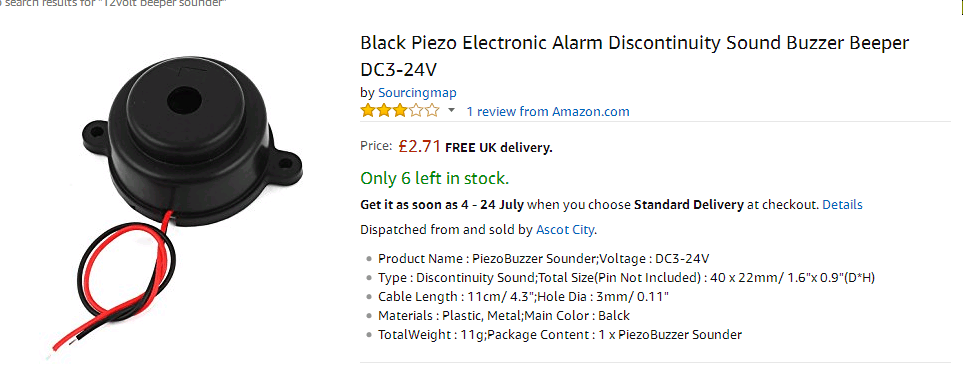
Task: Click the fourth empty rating star
Action: tap(416, 111)
